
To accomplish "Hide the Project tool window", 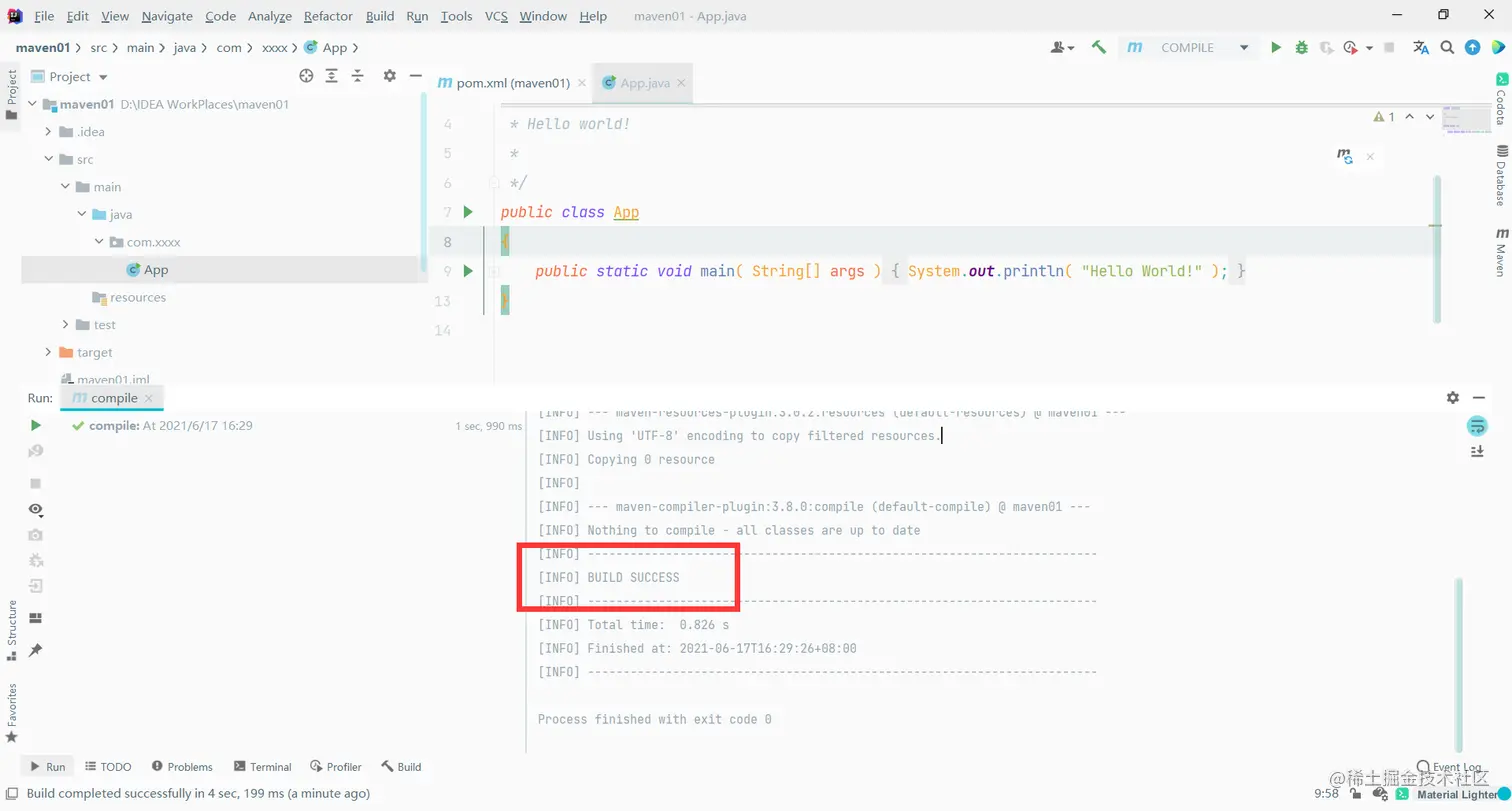I will click(415, 76).
